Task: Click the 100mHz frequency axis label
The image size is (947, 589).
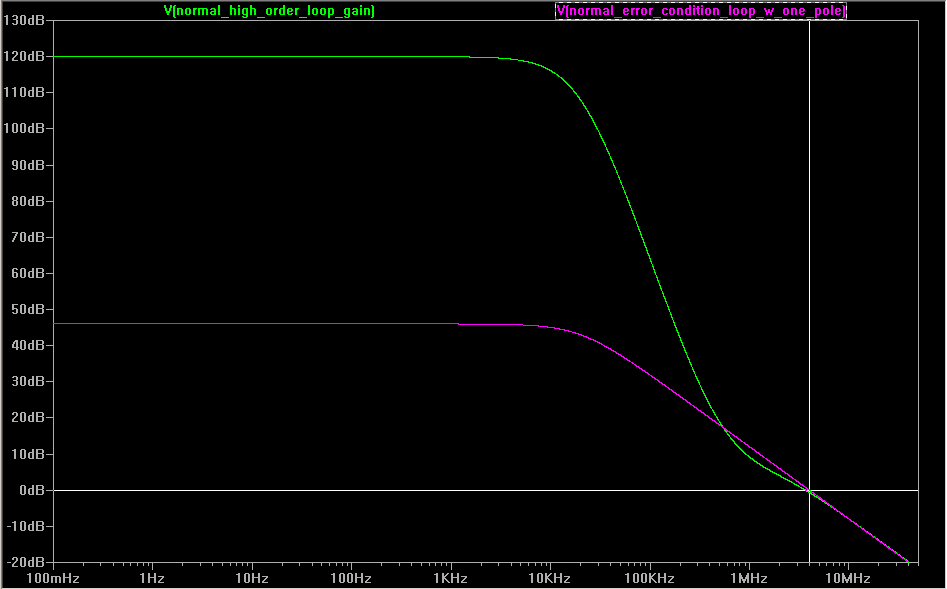Action: [53, 579]
